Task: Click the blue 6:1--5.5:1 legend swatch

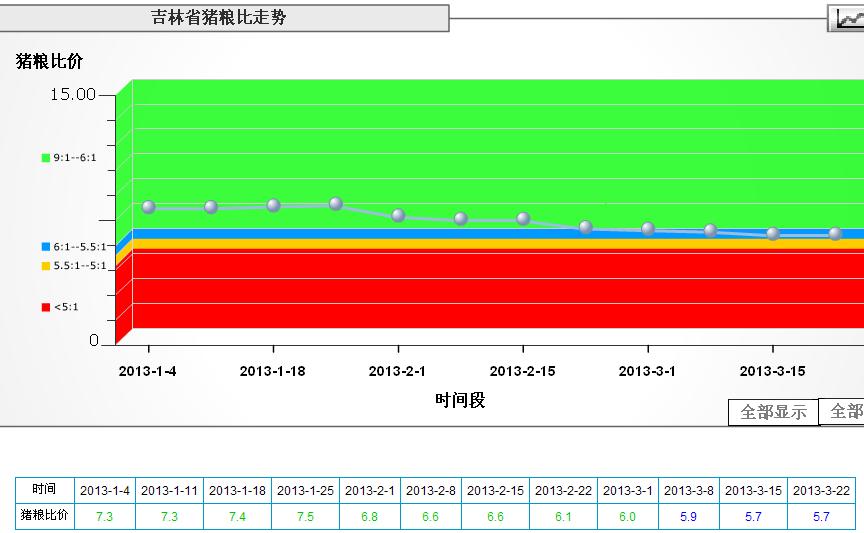Action: pyautogui.click(x=46, y=246)
